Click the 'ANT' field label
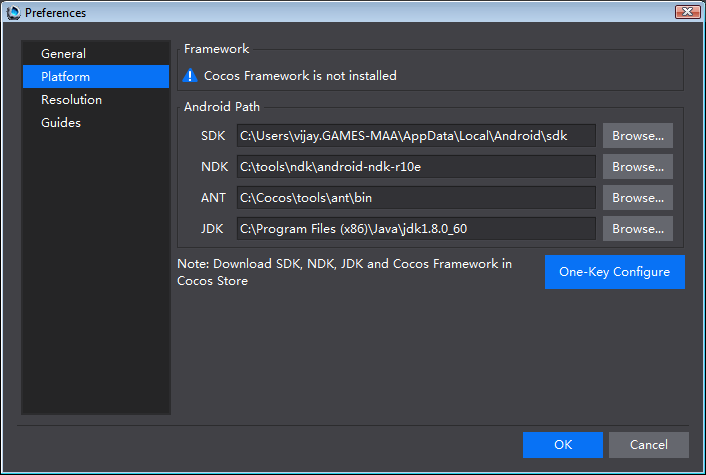Viewport: 706px width, 475px height. pos(213,198)
